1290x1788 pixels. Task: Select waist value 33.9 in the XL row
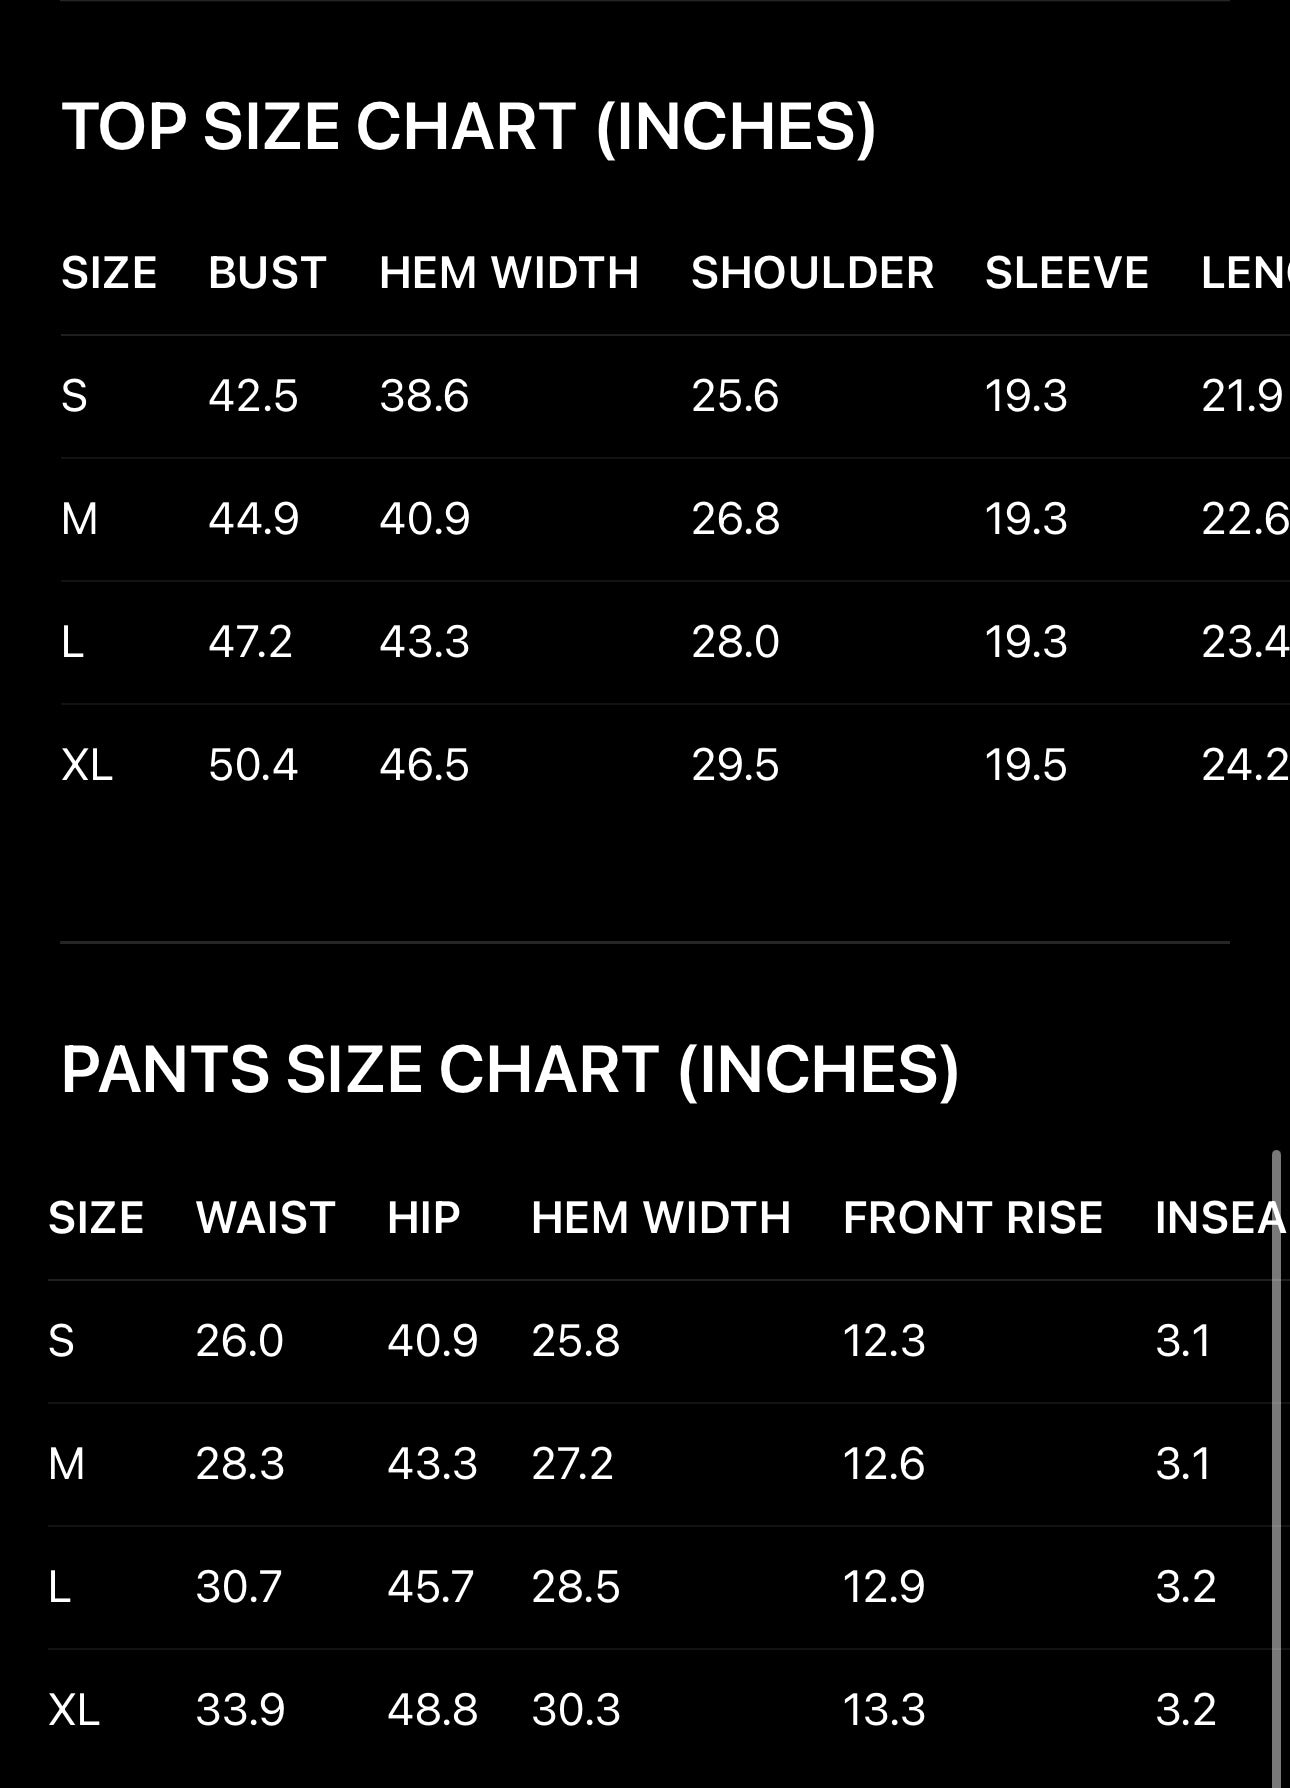240,1710
